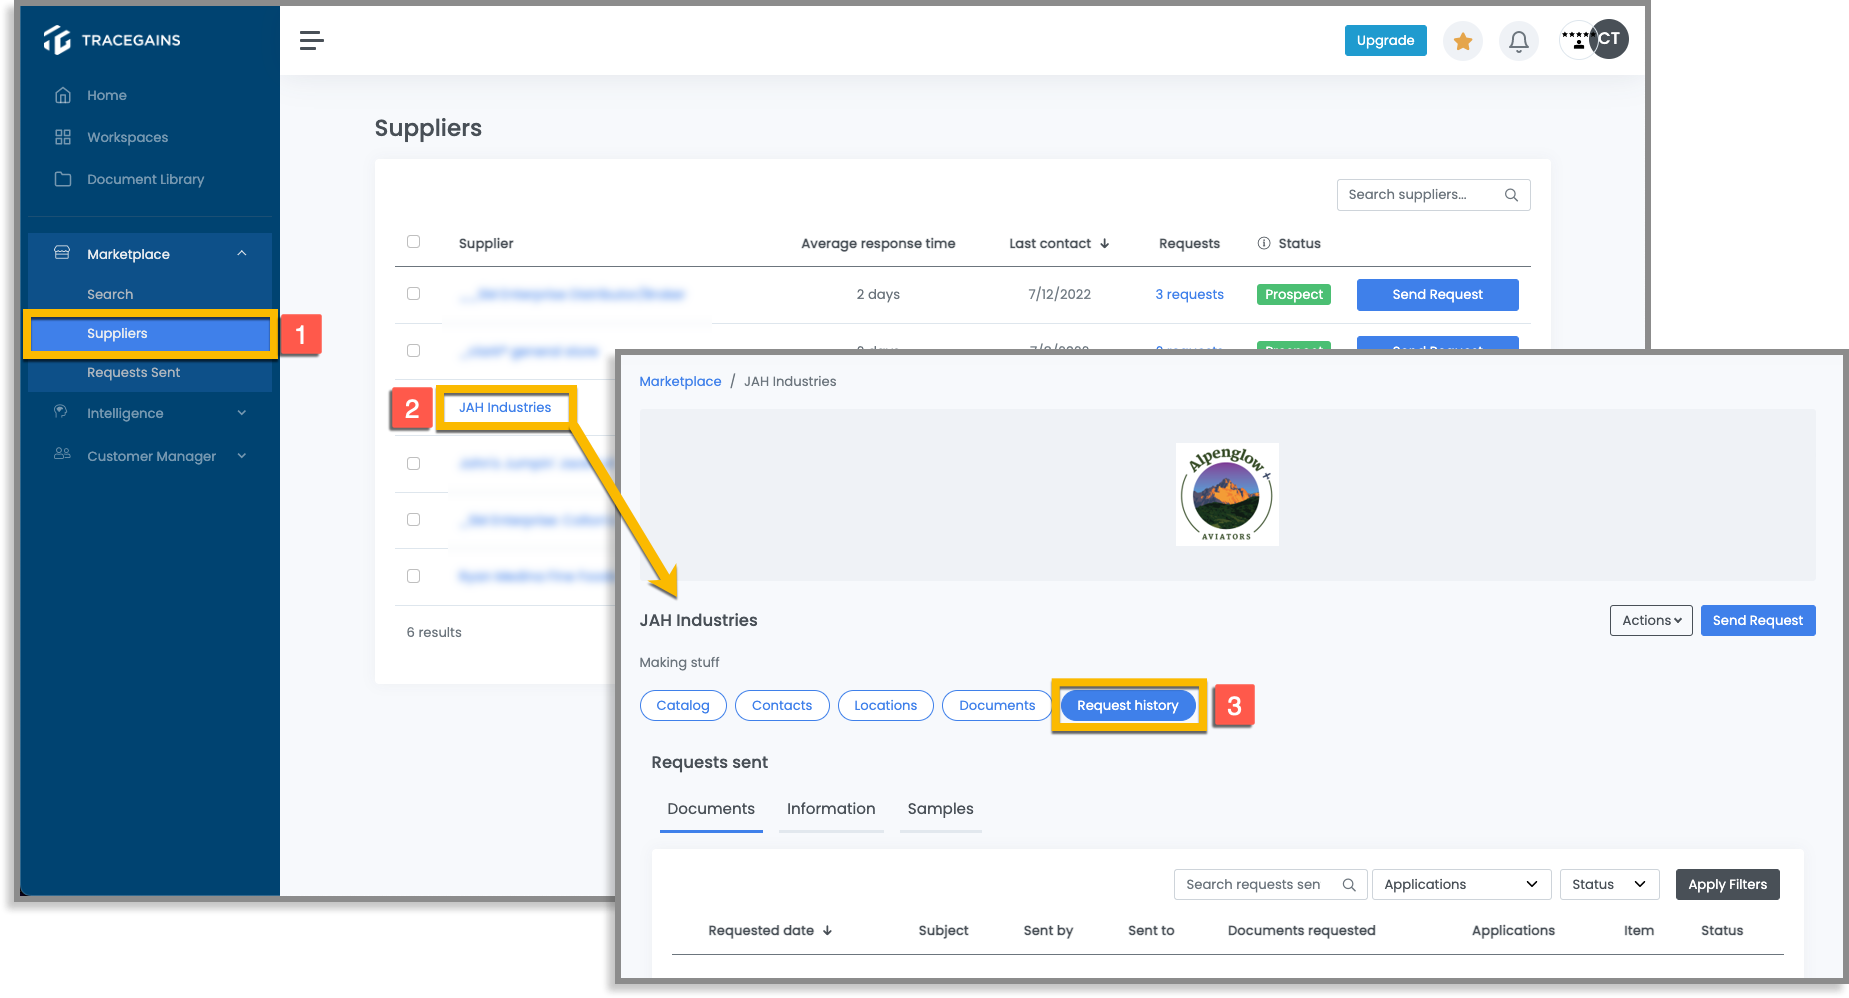Open the Actions dropdown
Image resolution: width=1849 pixels, height=998 pixels.
(x=1651, y=620)
